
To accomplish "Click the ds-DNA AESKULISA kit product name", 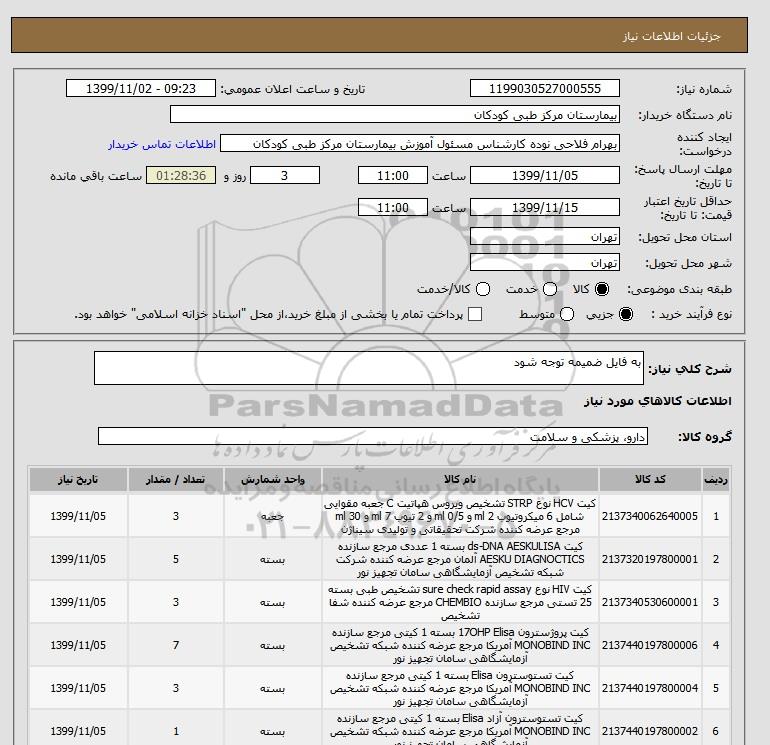I will (x=460, y=559).
